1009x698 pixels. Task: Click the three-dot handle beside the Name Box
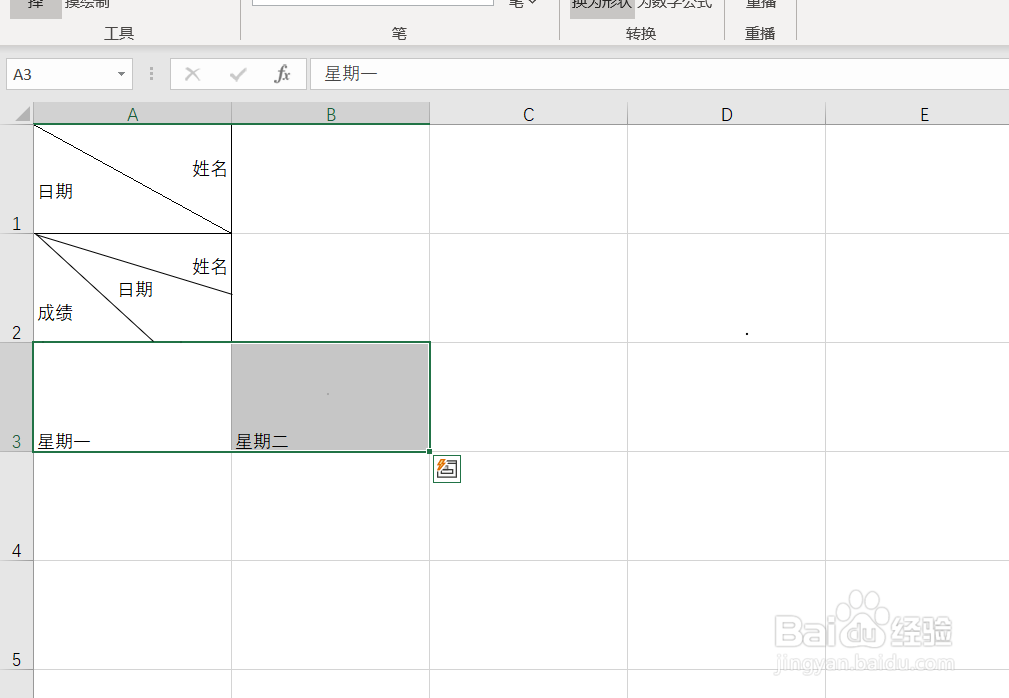tap(151, 74)
